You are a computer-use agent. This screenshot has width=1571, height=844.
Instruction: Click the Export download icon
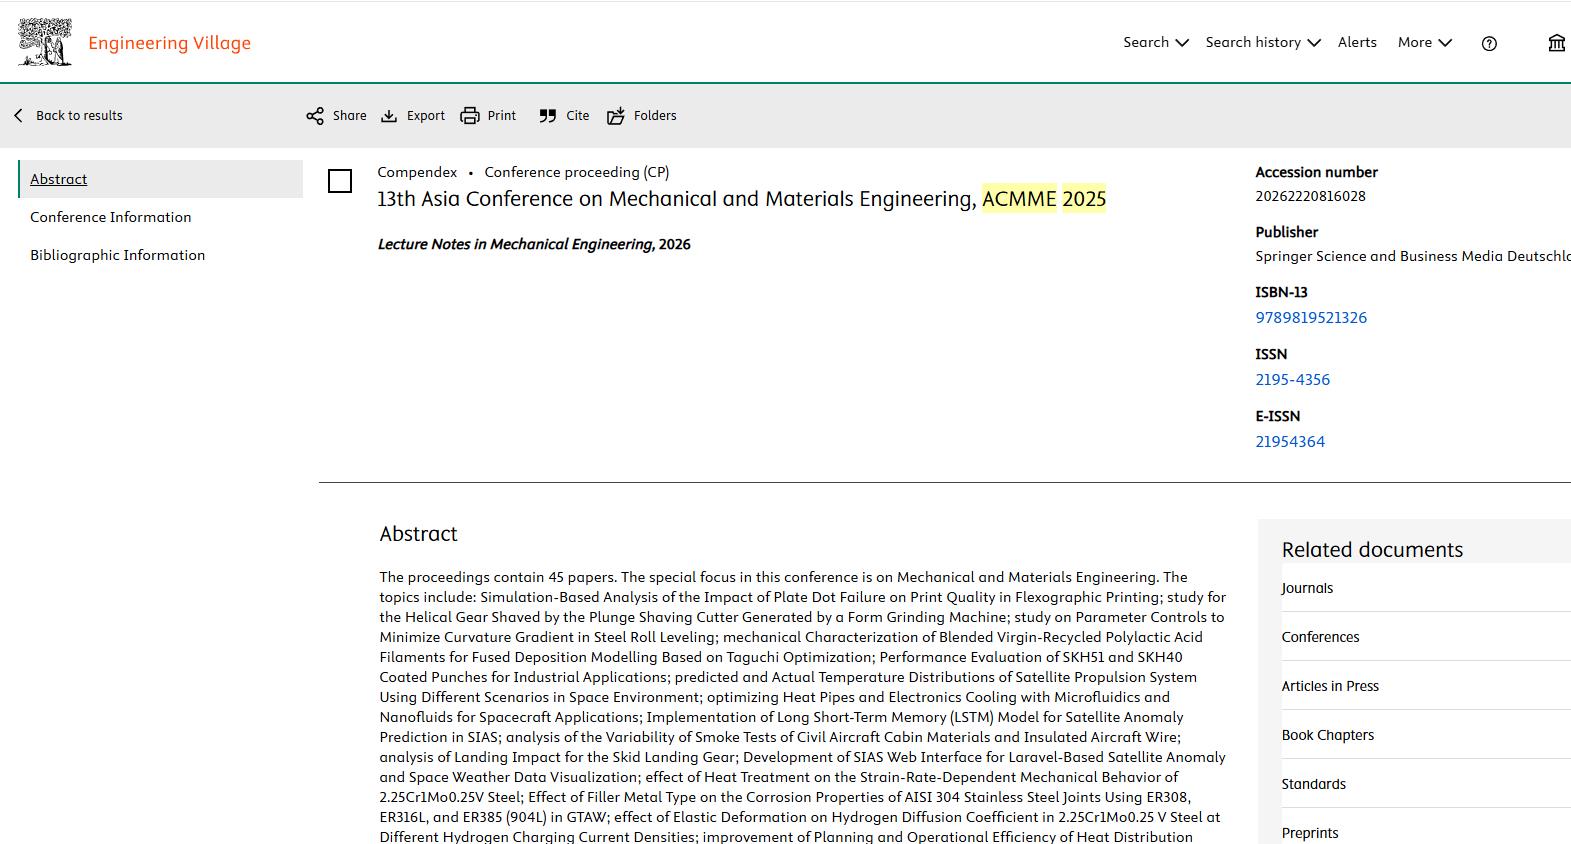(389, 116)
